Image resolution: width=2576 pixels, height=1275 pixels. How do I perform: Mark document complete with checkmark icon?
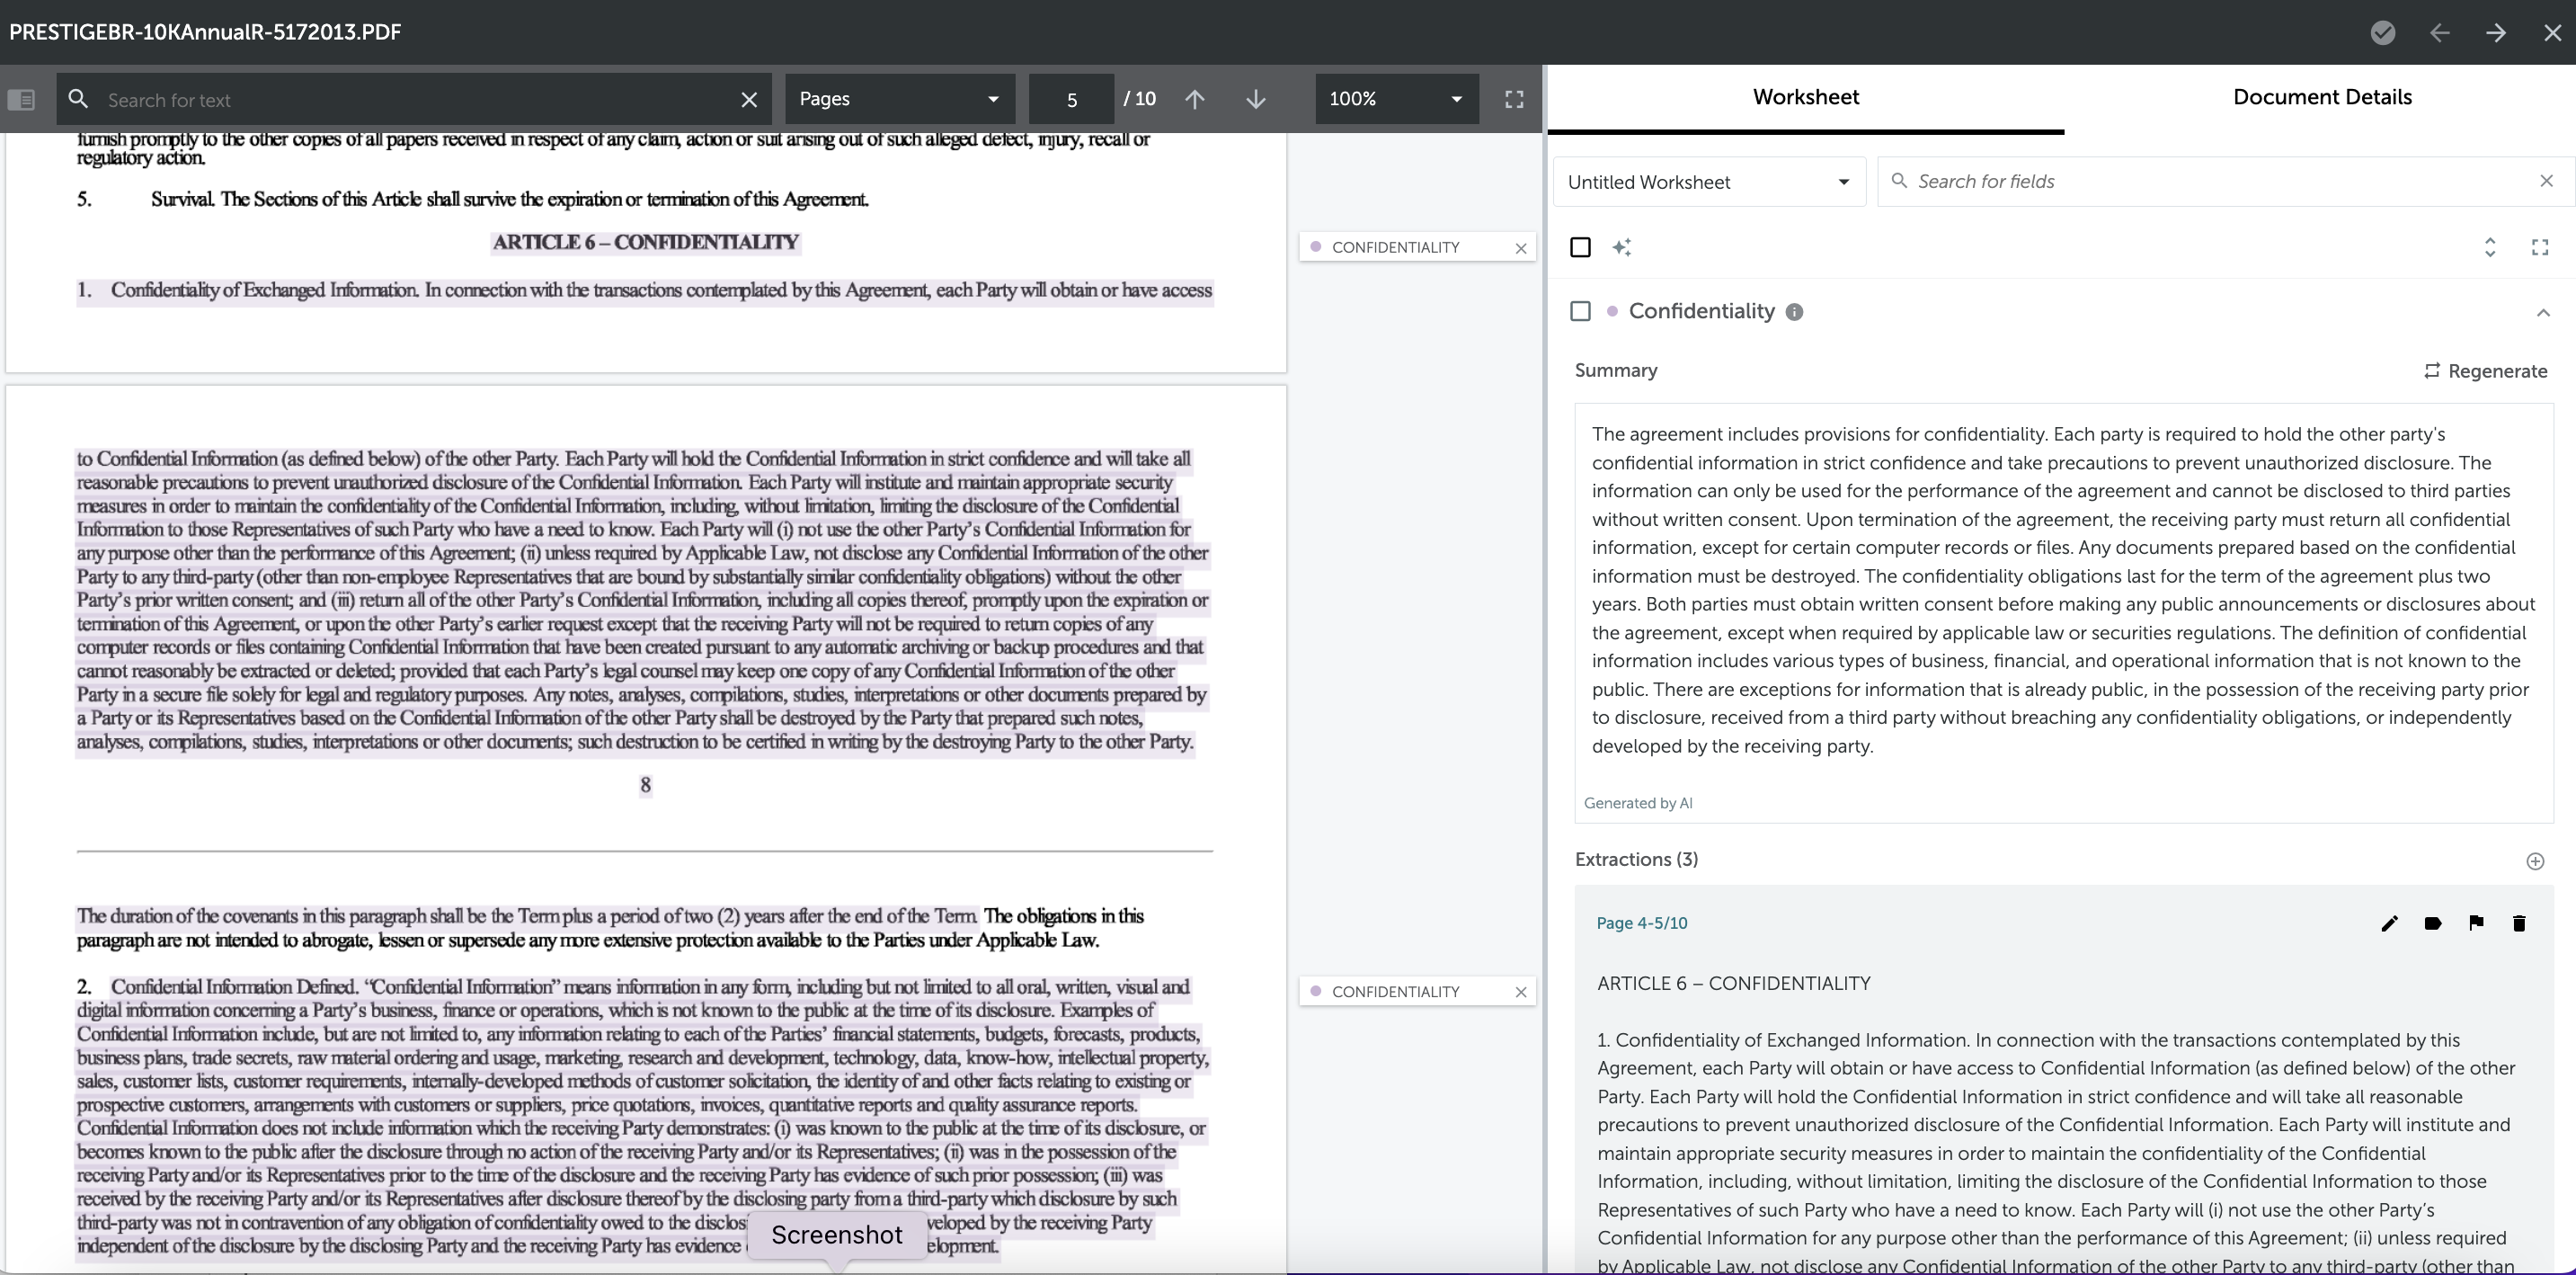click(x=2383, y=32)
